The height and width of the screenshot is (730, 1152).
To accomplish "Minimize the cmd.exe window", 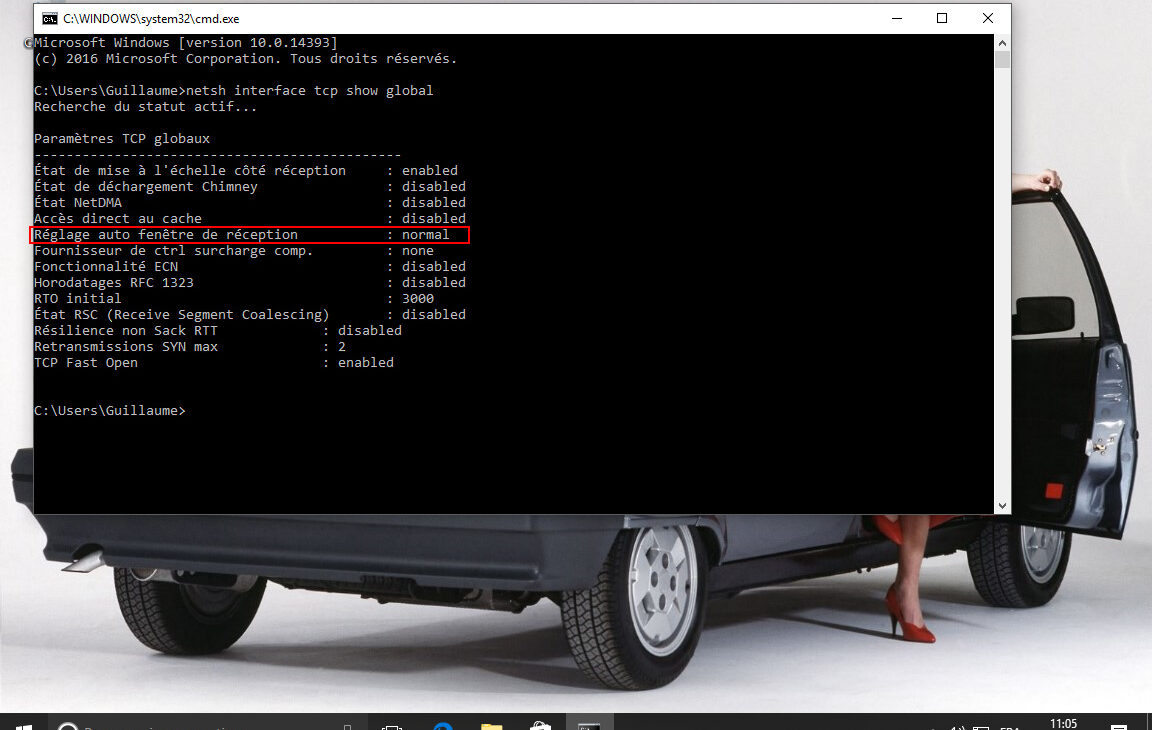I will (x=896, y=18).
